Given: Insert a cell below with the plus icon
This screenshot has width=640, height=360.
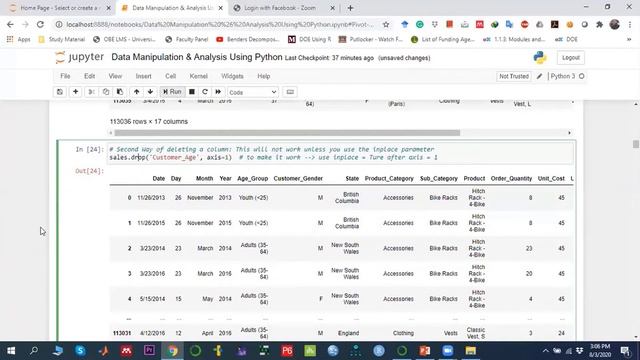Looking at the screenshot, I should point(76,92).
